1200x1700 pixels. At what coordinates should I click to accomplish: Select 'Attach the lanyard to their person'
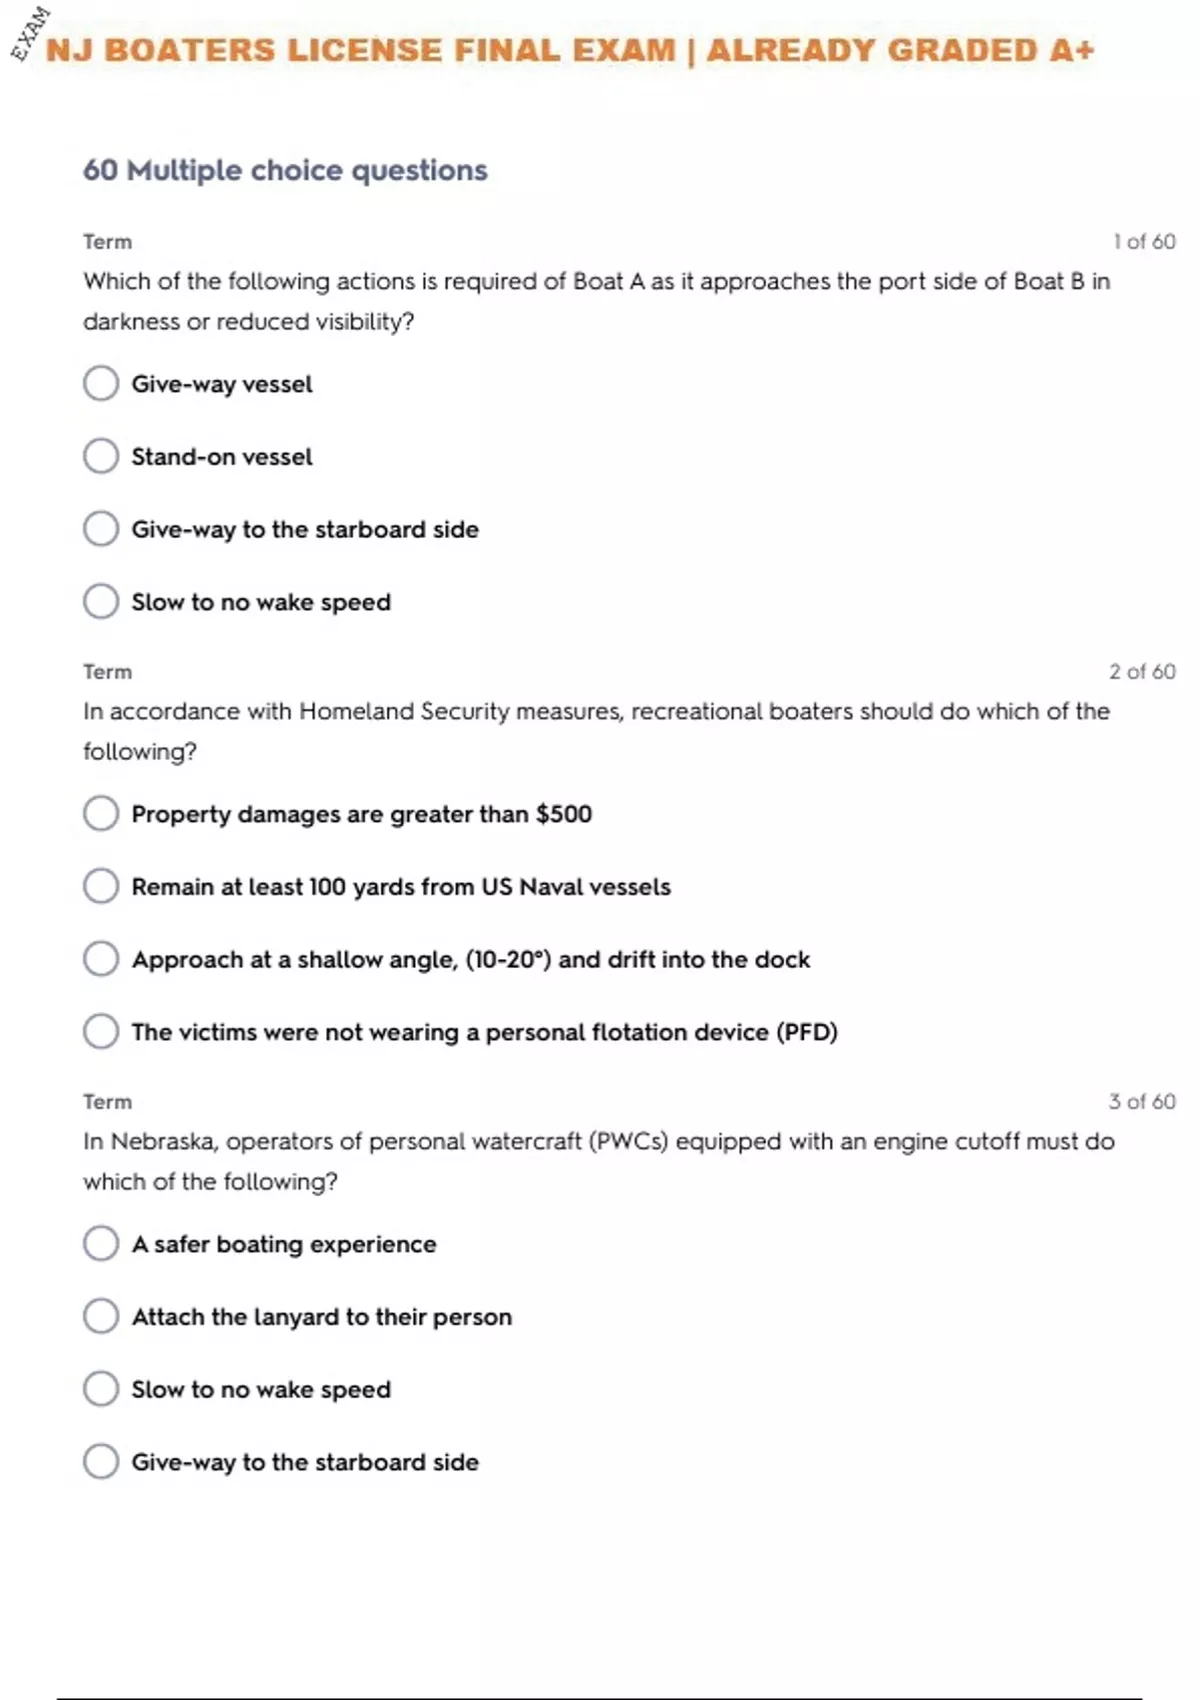tap(101, 1316)
